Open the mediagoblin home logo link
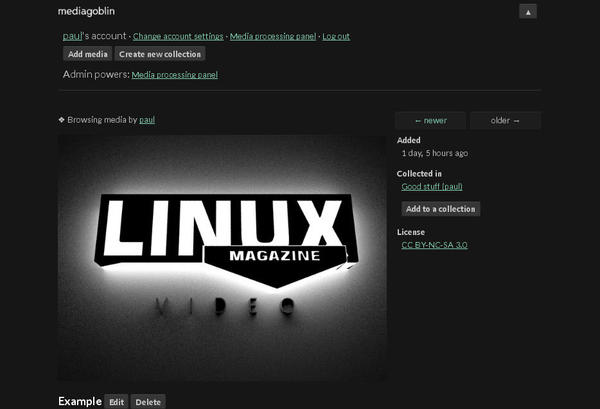Screen dimensions: 600x409 (86, 11)
